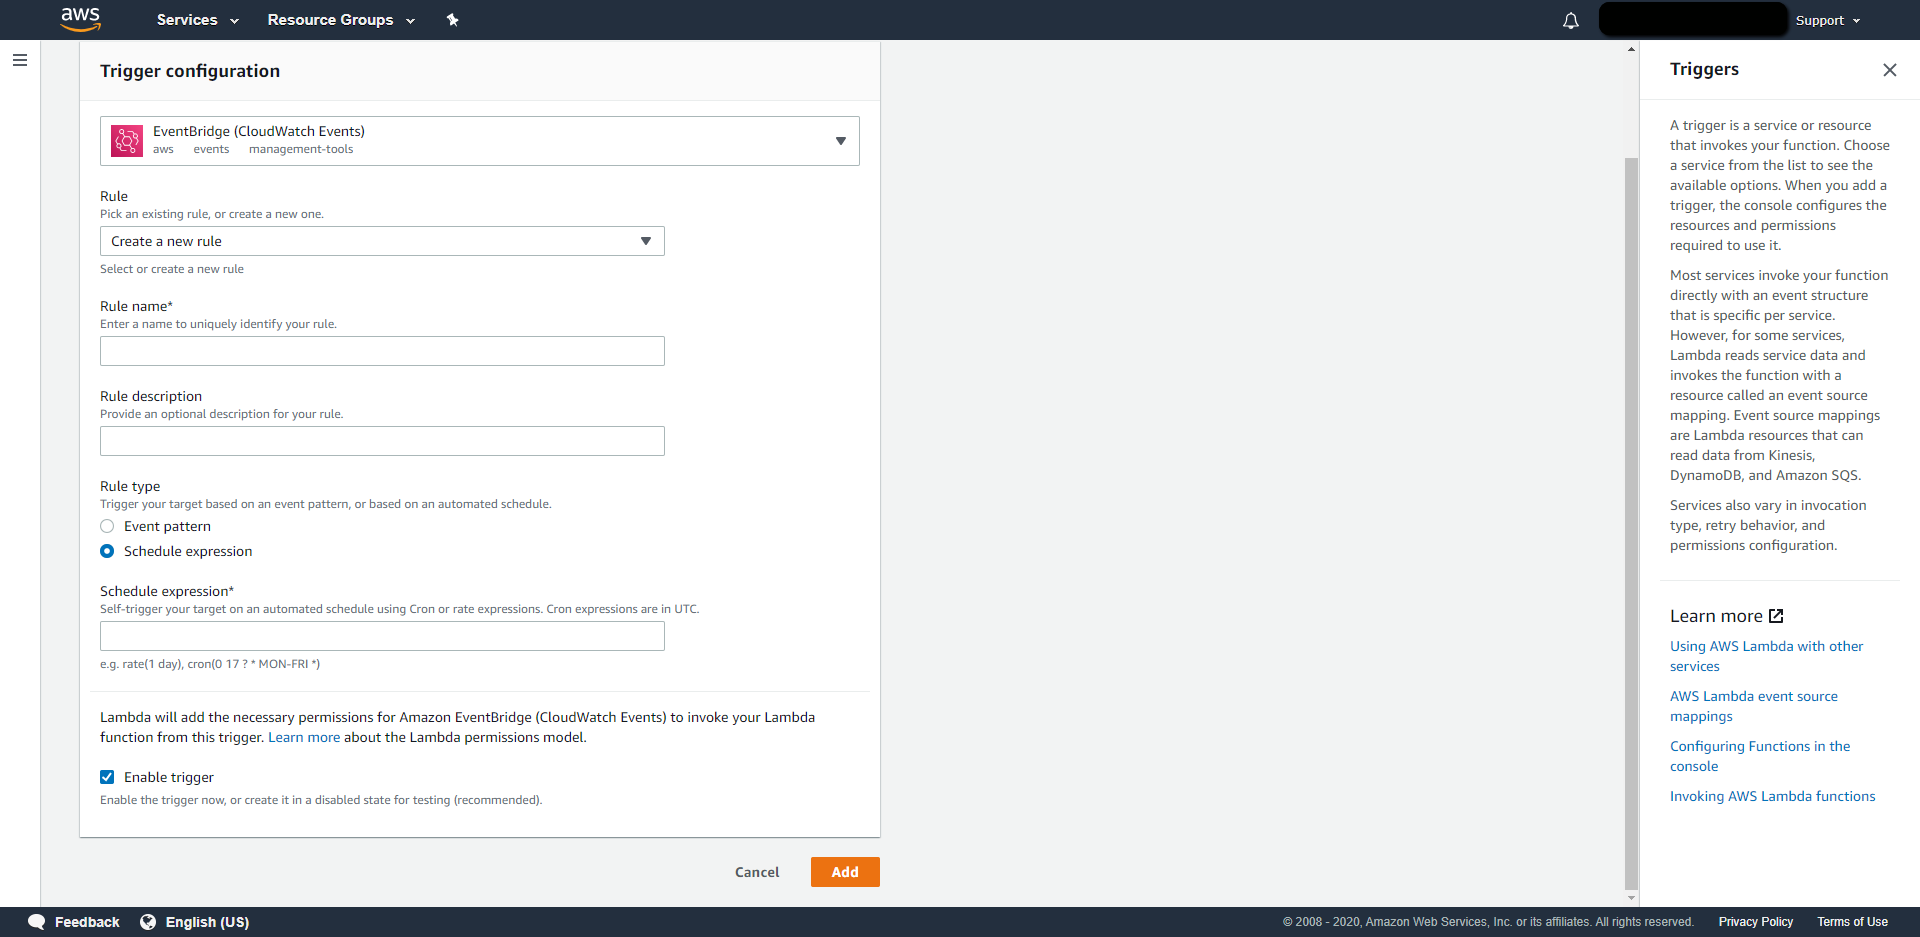1920x937 pixels.
Task: Click the Add button to create the trigger
Action: pos(844,871)
